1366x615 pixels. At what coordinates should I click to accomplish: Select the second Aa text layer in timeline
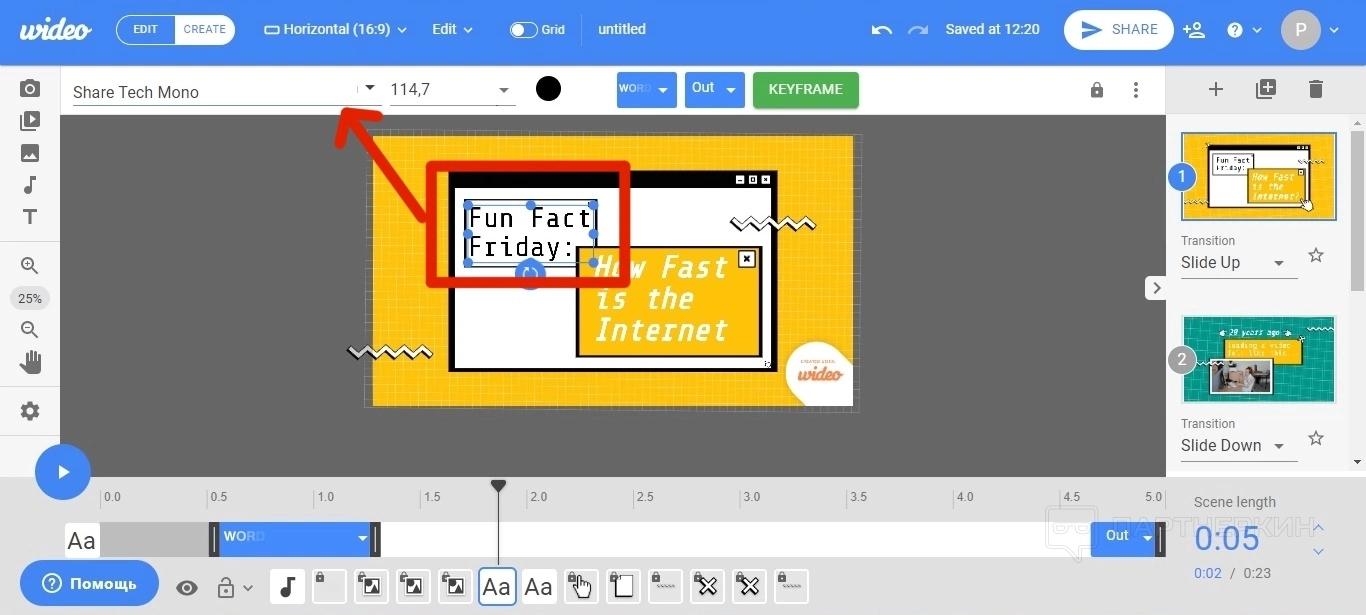(x=539, y=587)
